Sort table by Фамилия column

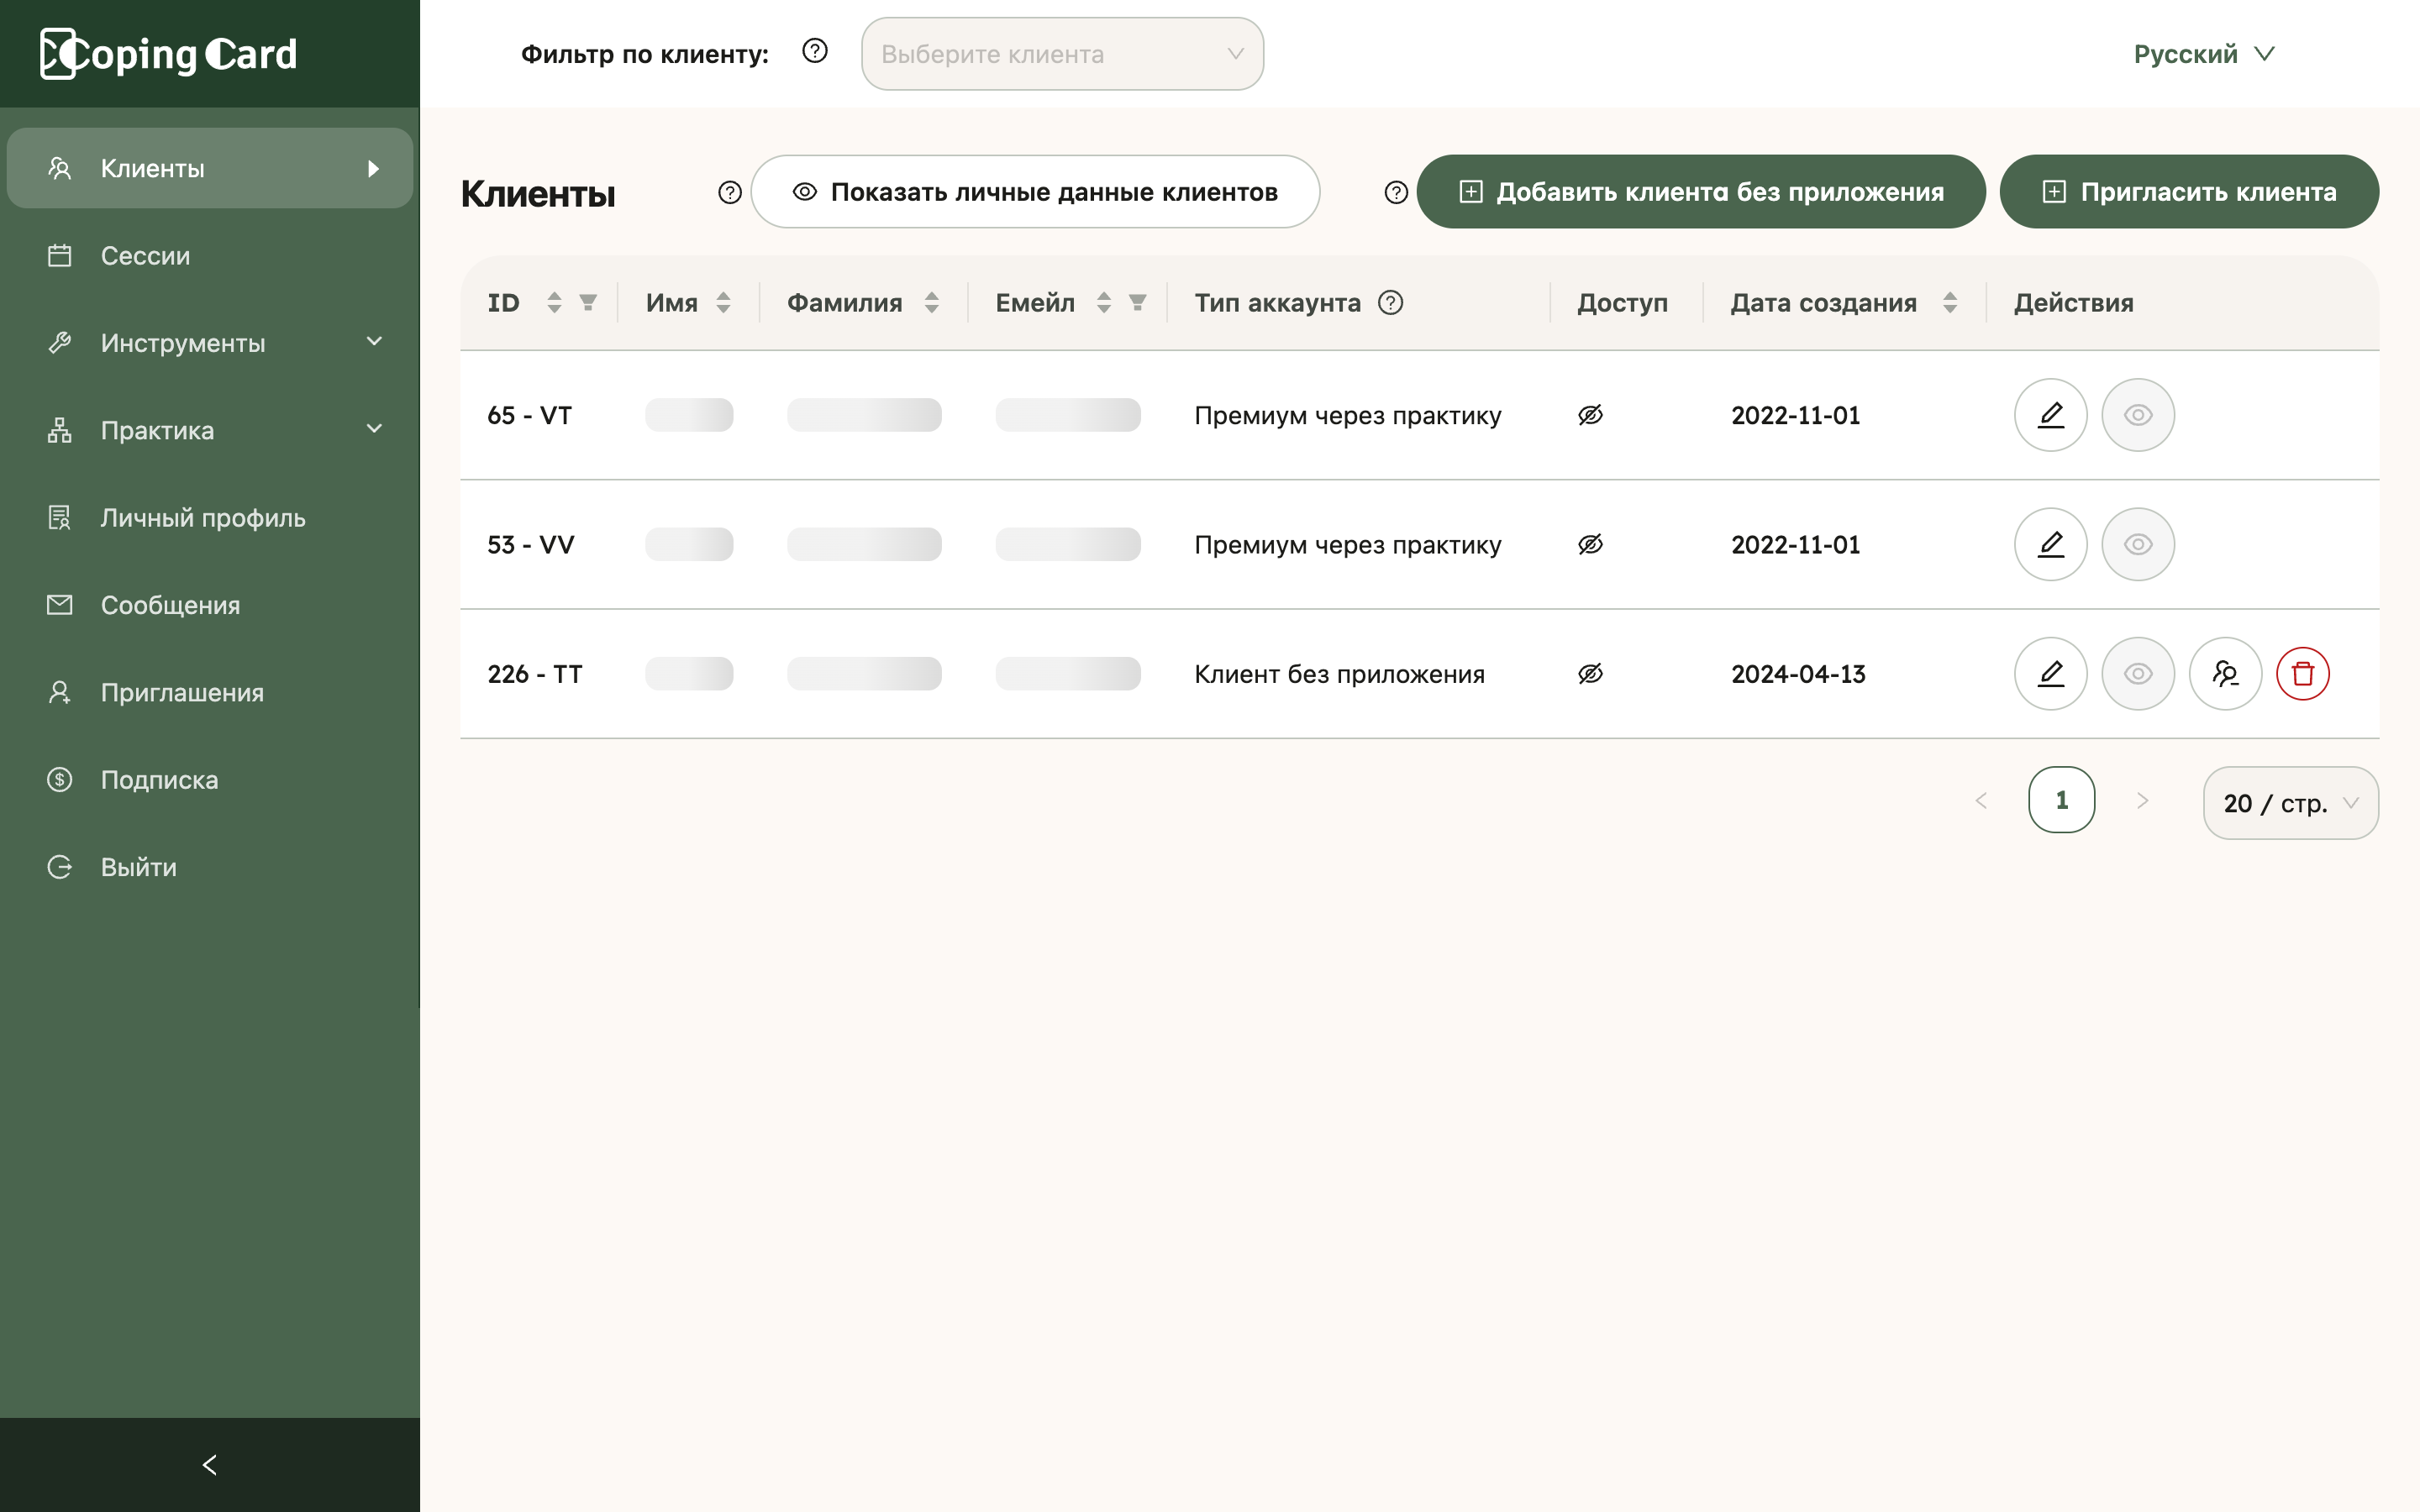pos(931,302)
